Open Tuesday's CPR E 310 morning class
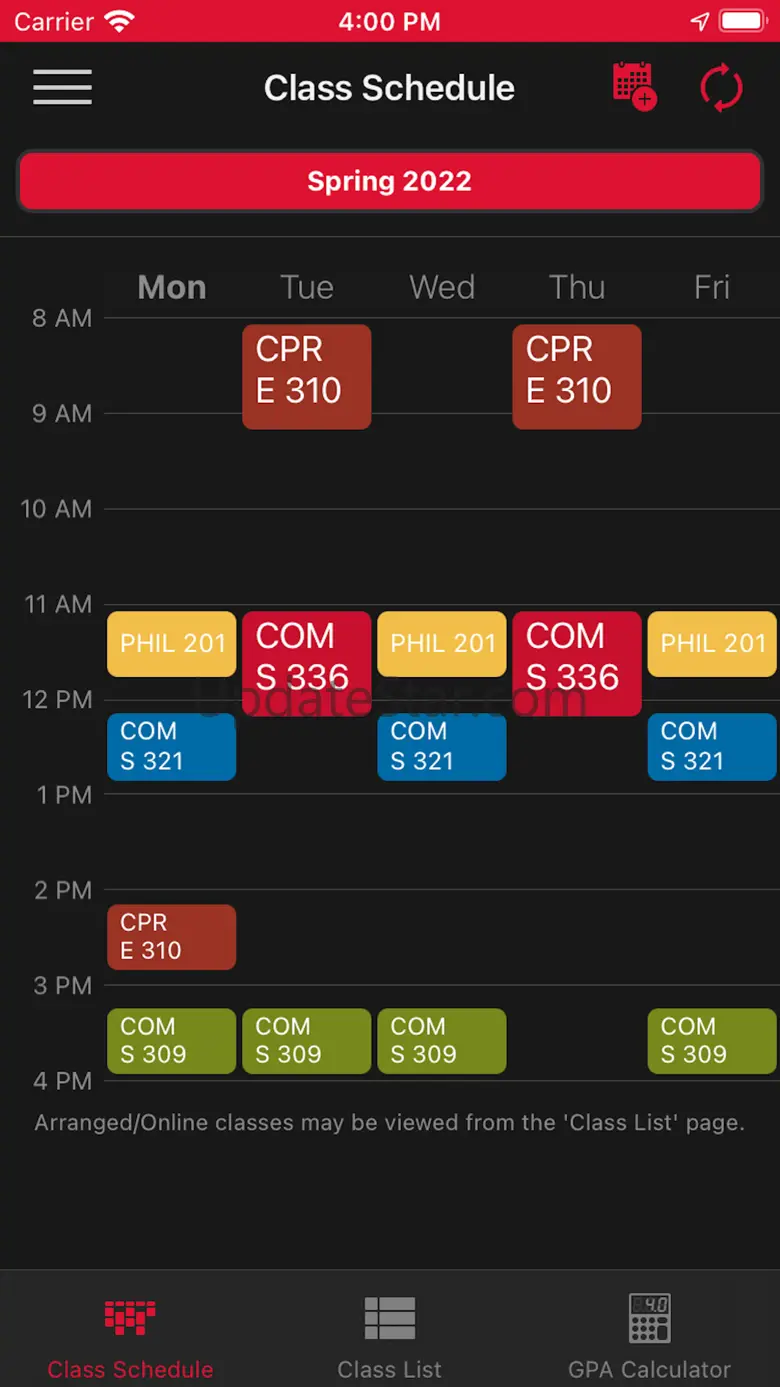The width and height of the screenshot is (780, 1387). coord(306,377)
